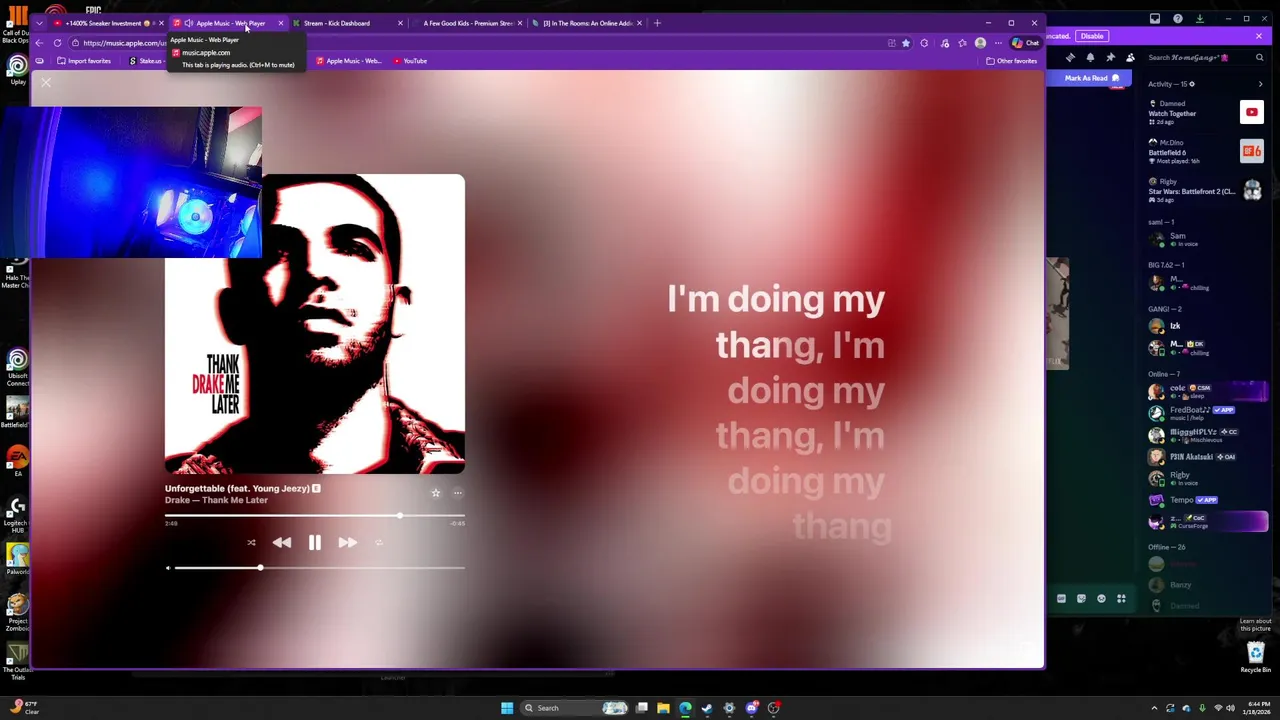Mute the Apple Music tab audio icon
Screen dimensions: 1280x720
[x=189, y=23]
